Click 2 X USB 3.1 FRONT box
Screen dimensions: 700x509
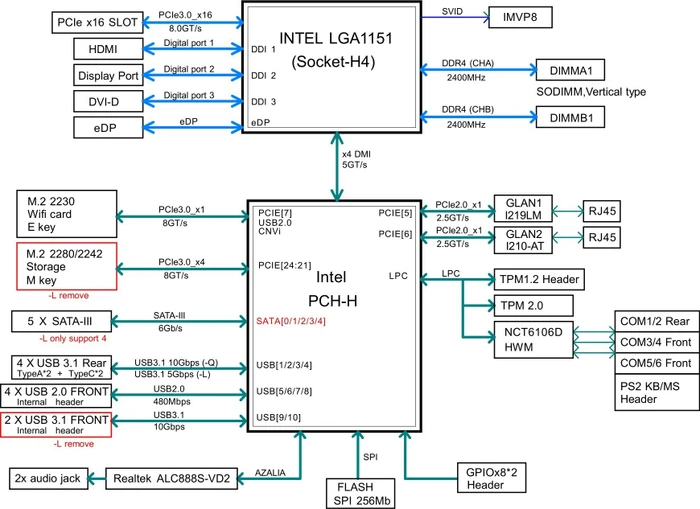click(56, 425)
